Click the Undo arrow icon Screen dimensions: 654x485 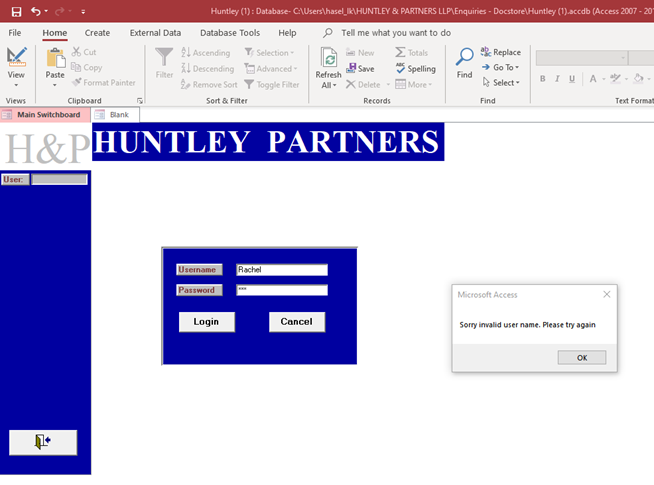35,11
